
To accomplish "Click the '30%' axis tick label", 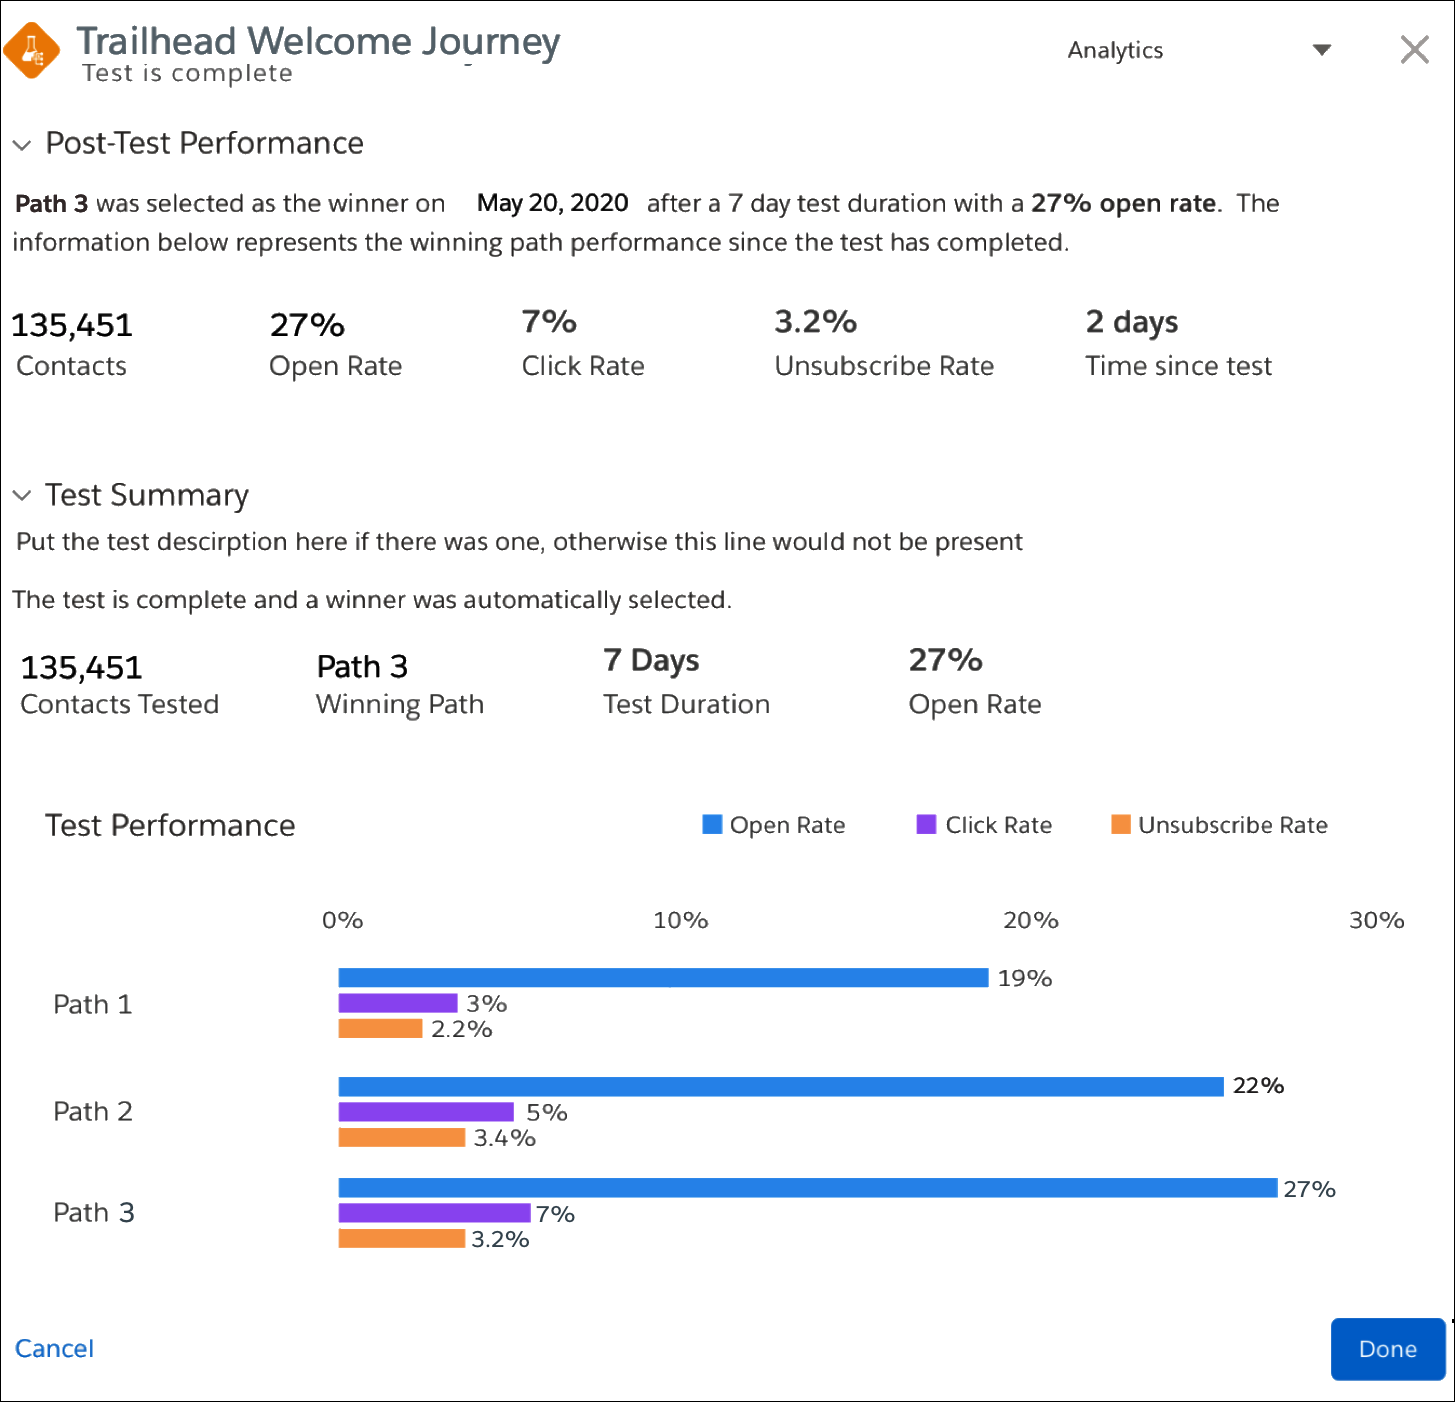I will coord(1377,920).
